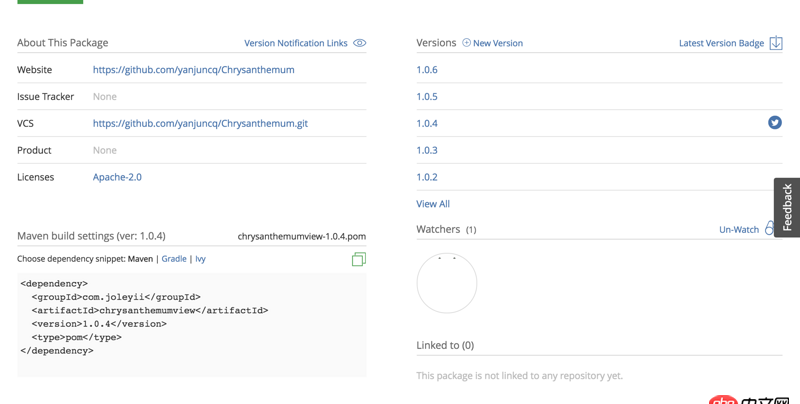Switch to the Gradle dependency snippet
This screenshot has height=404, width=800.
(174, 259)
